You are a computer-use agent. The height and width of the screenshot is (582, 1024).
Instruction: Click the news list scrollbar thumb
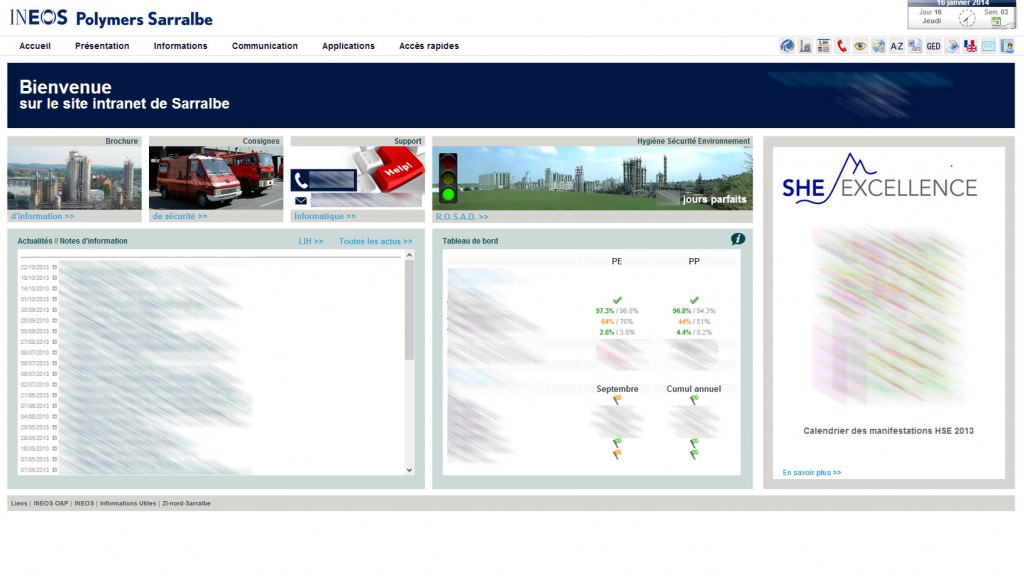tap(409, 310)
